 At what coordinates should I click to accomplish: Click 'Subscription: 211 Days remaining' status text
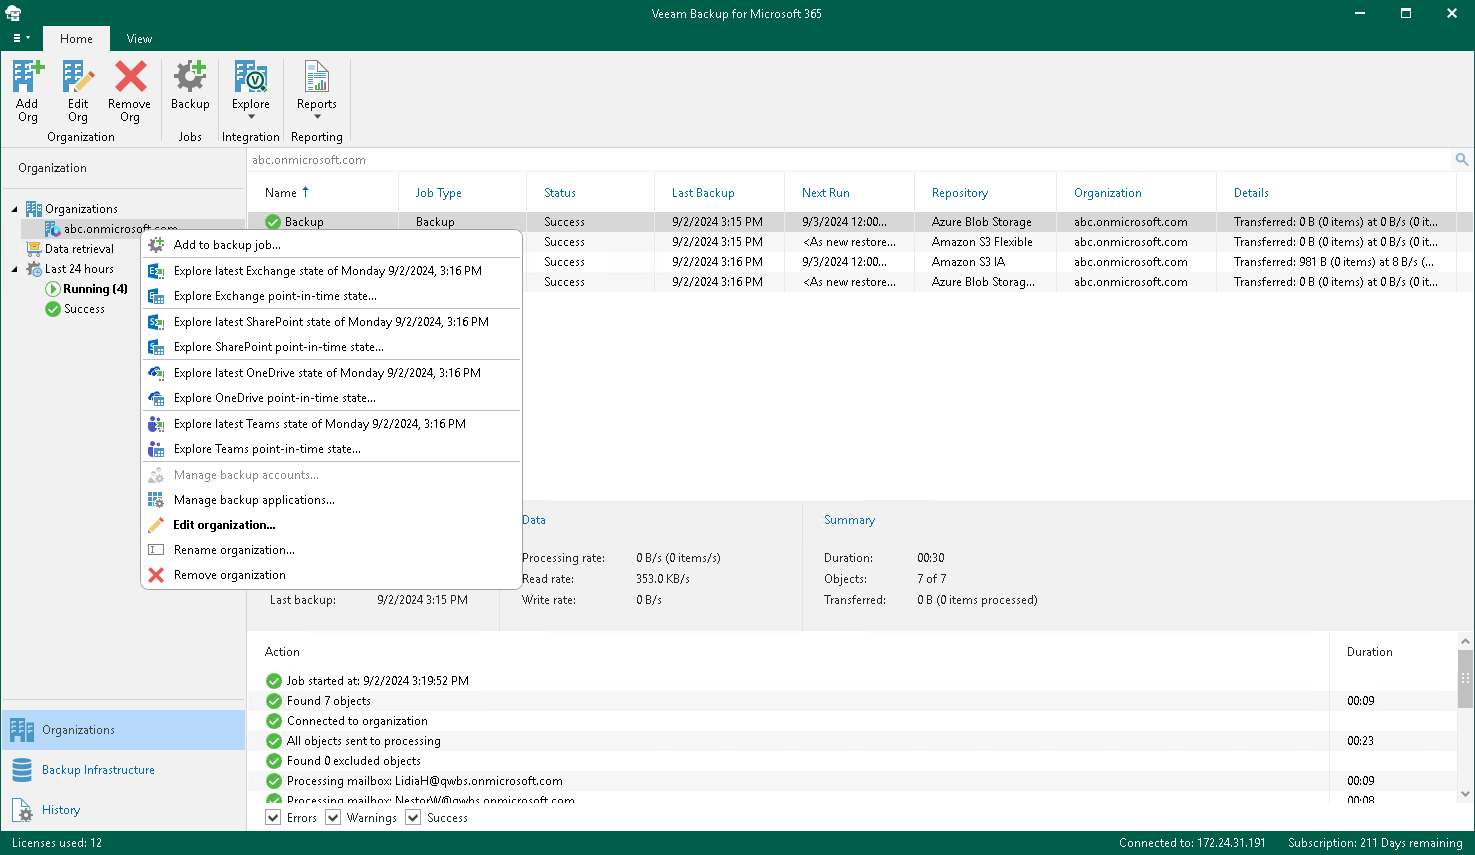1375,843
